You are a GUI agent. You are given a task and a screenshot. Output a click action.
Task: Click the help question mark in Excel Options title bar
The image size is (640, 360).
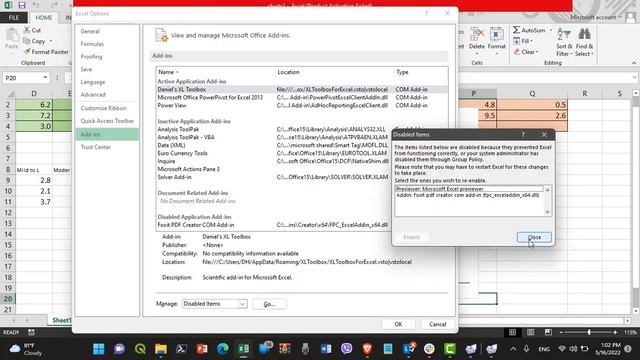(x=427, y=13)
